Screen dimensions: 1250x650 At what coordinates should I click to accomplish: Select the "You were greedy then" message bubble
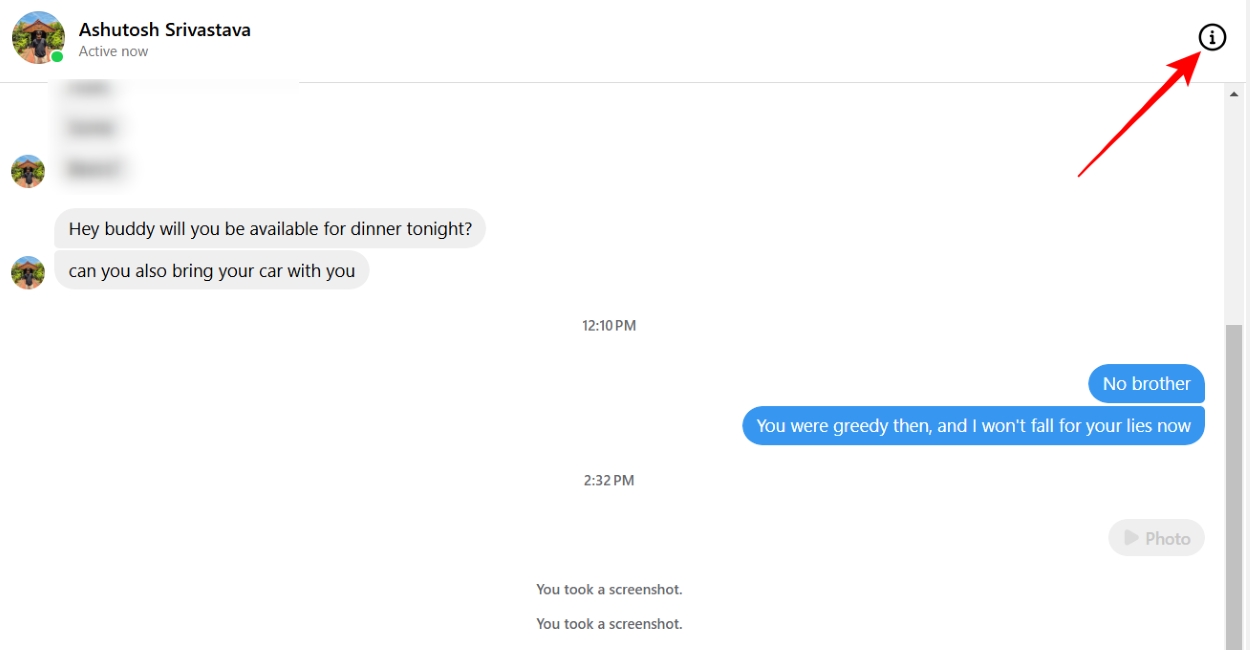pos(973,426)
